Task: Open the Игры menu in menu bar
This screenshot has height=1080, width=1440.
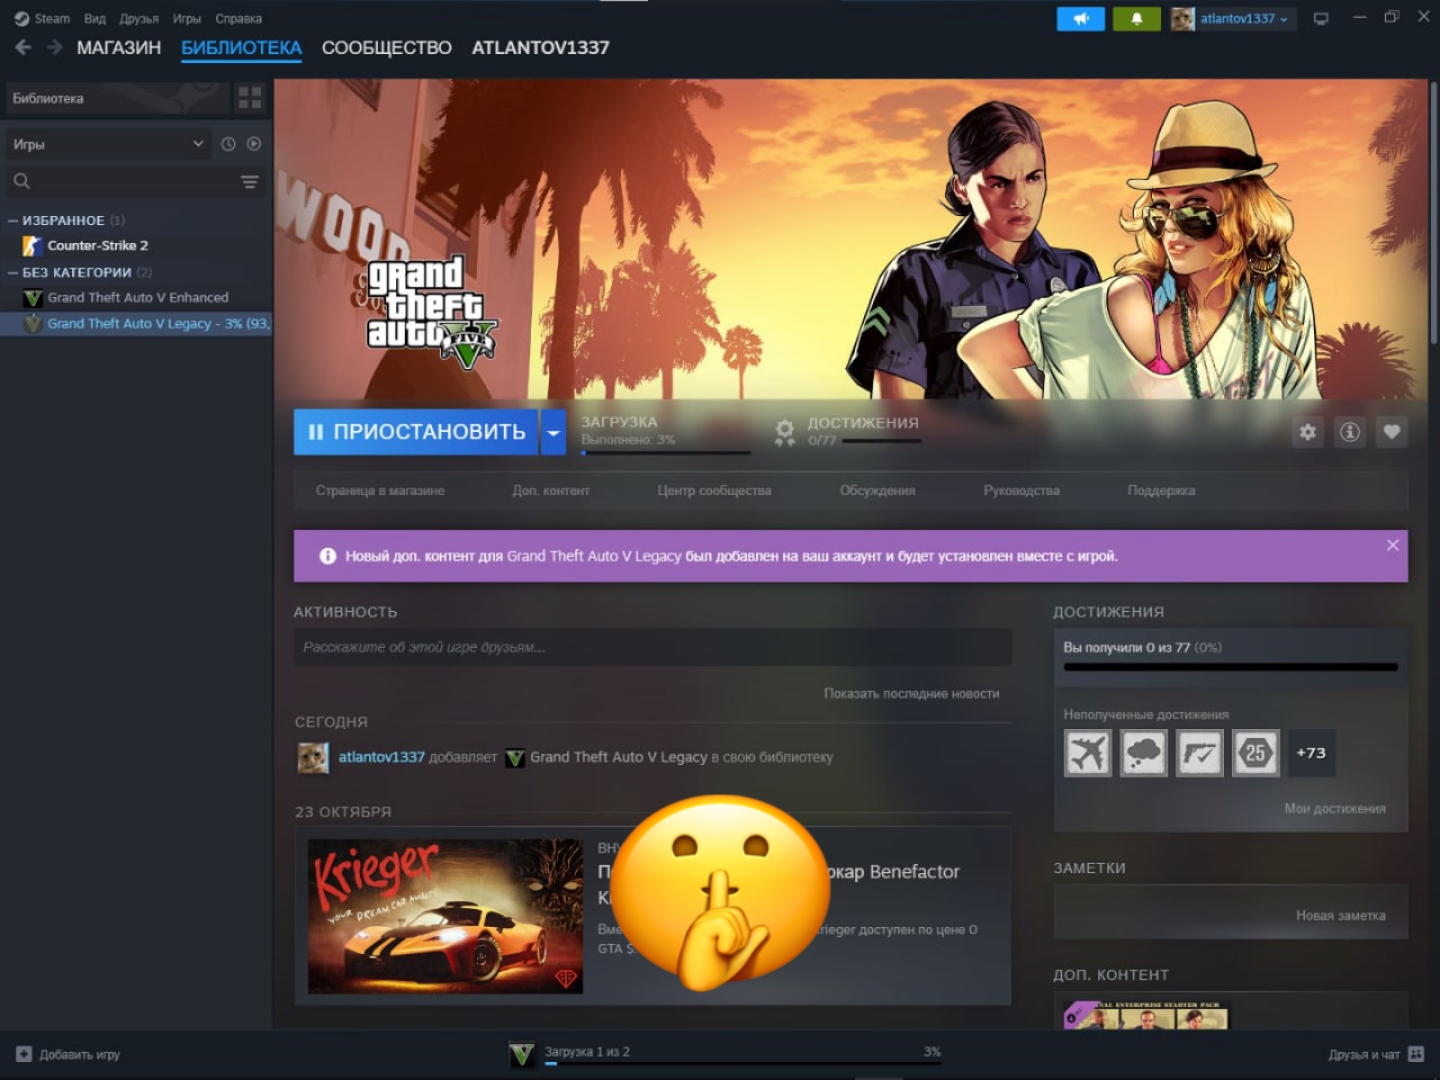Action: click(187, 18)
